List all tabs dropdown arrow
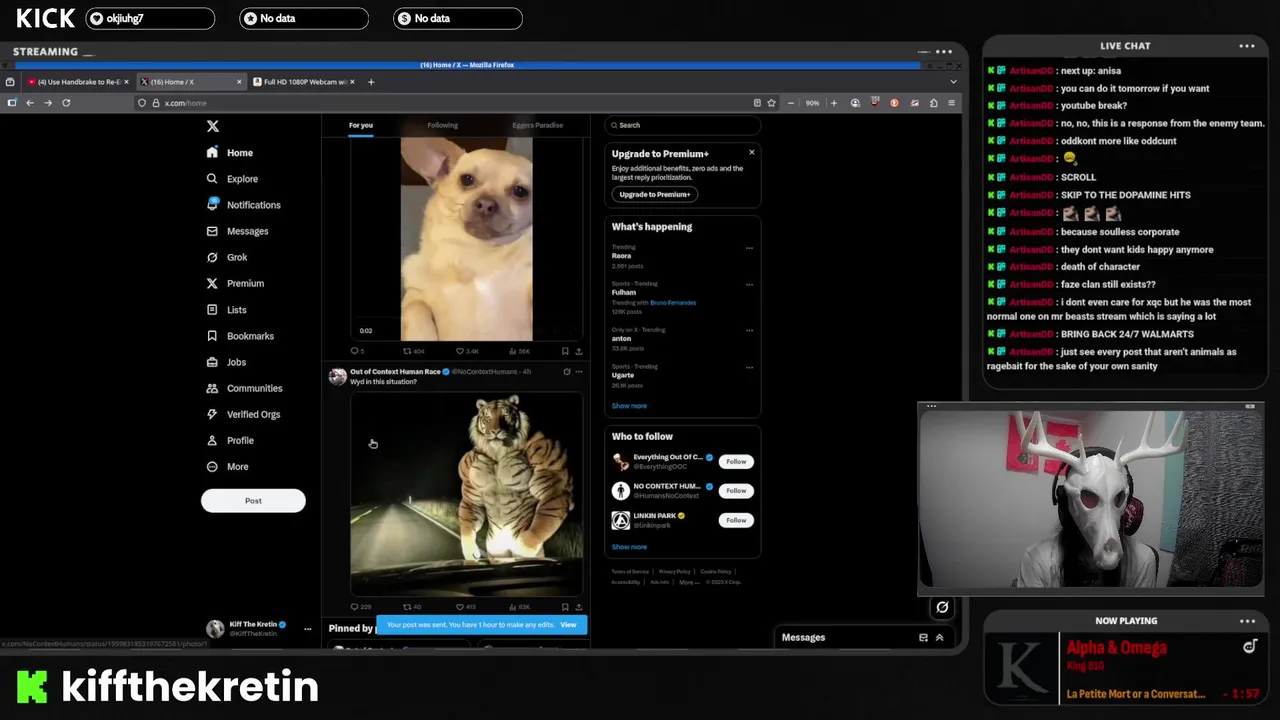This screenshot has width=1280, height=720. click(x=953, y=82)
